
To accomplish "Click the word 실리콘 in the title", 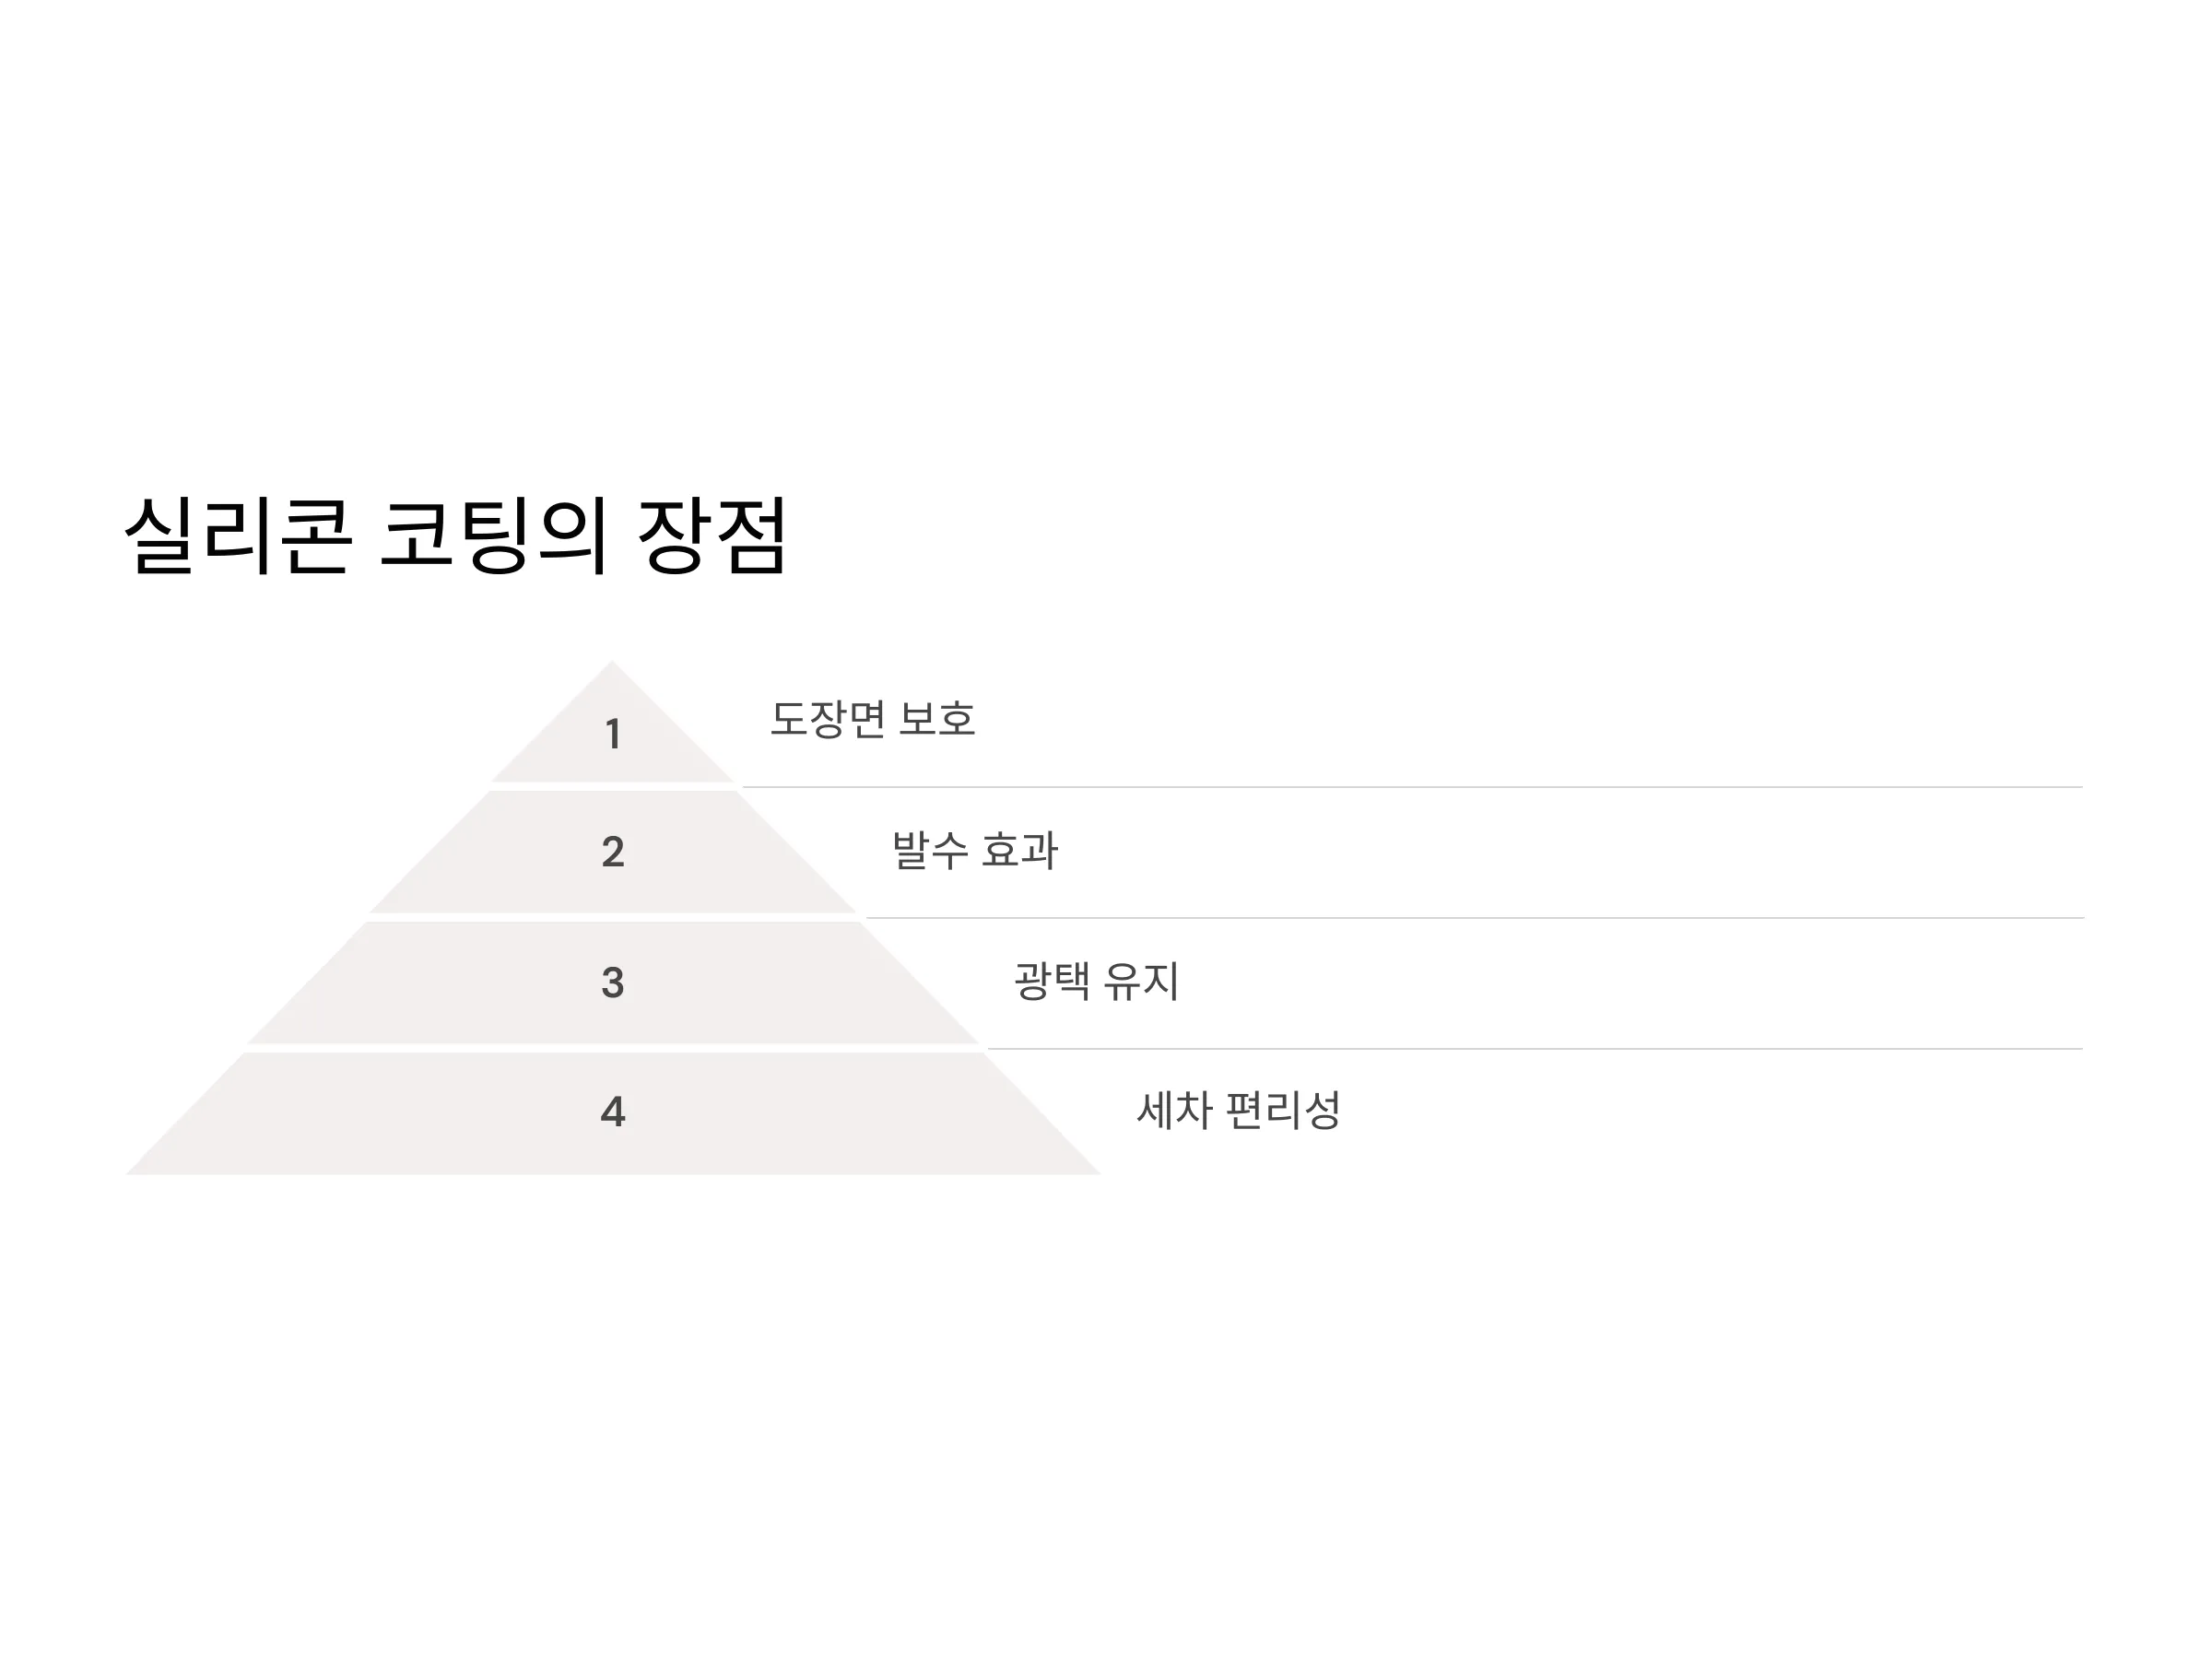I will click(238, 535).
